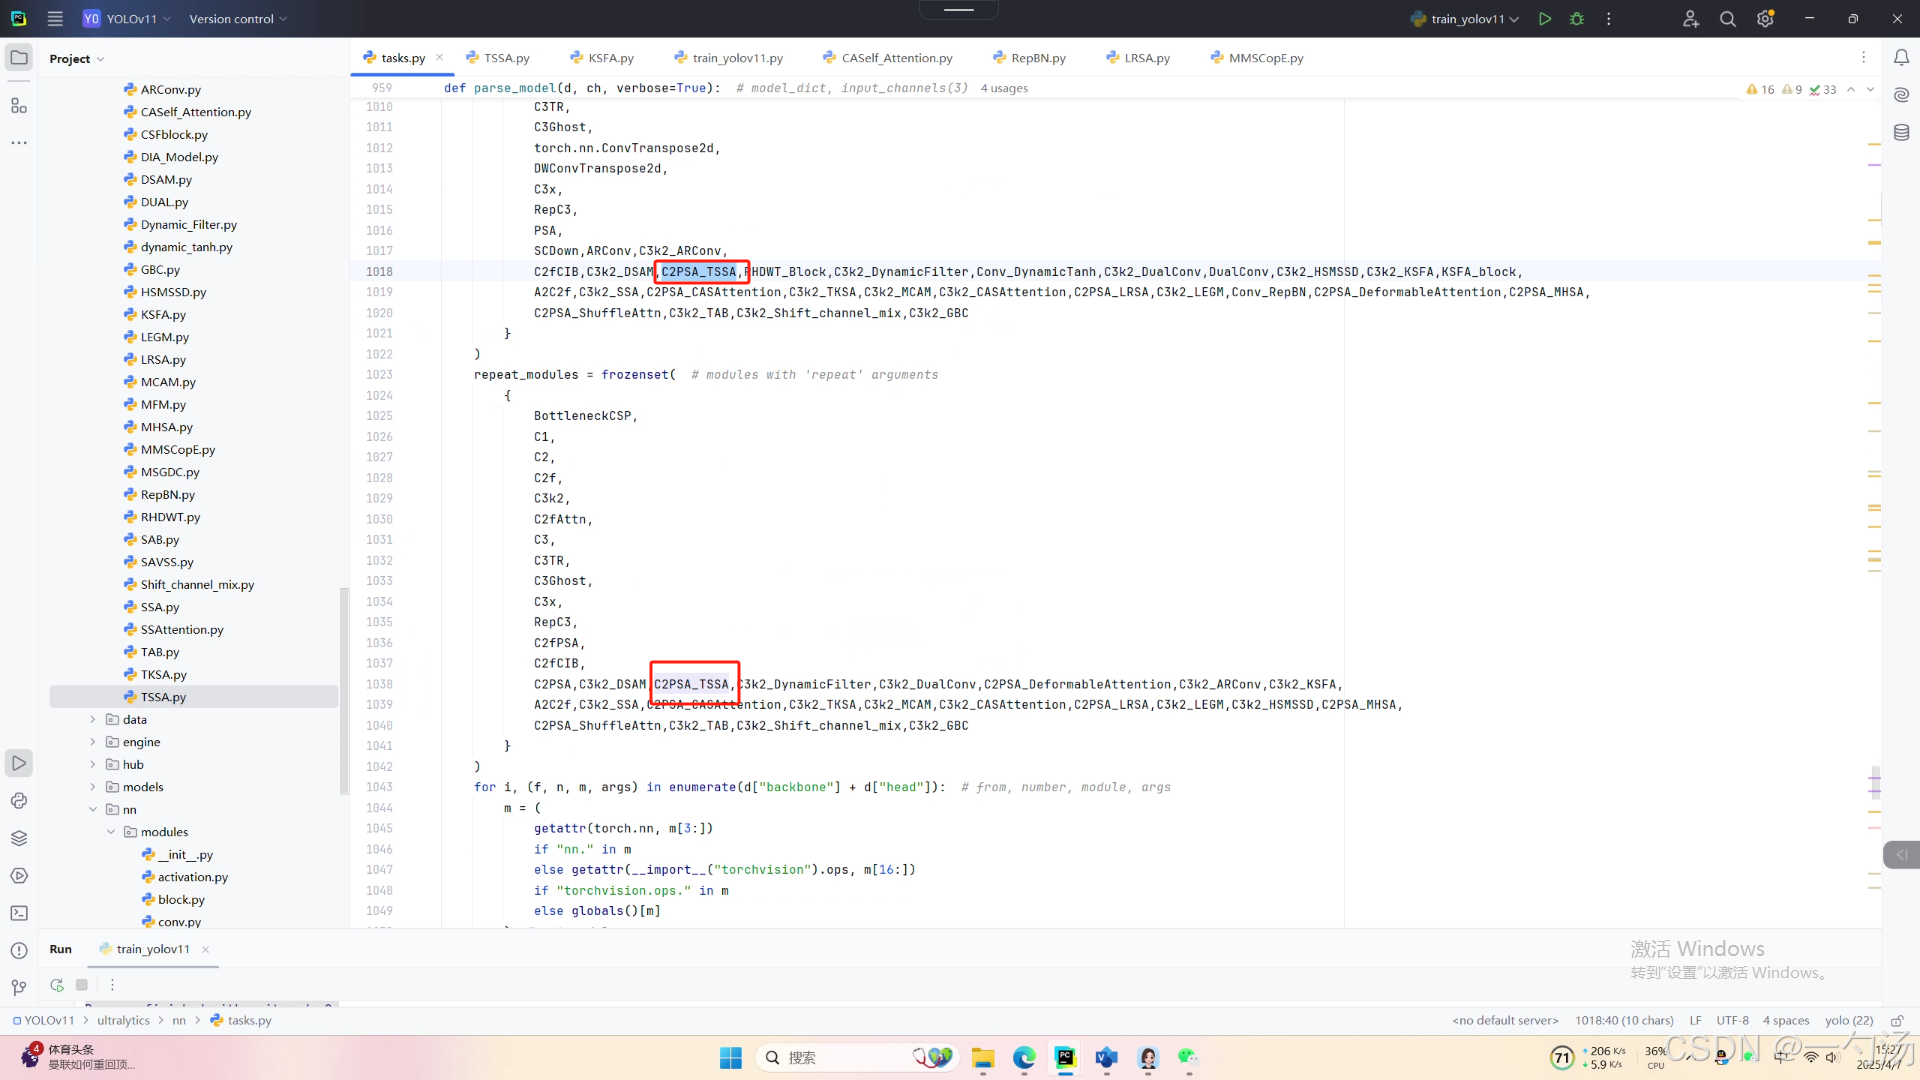
Task: Run train_yolov11 with the green play icon
Action: 1544,19
